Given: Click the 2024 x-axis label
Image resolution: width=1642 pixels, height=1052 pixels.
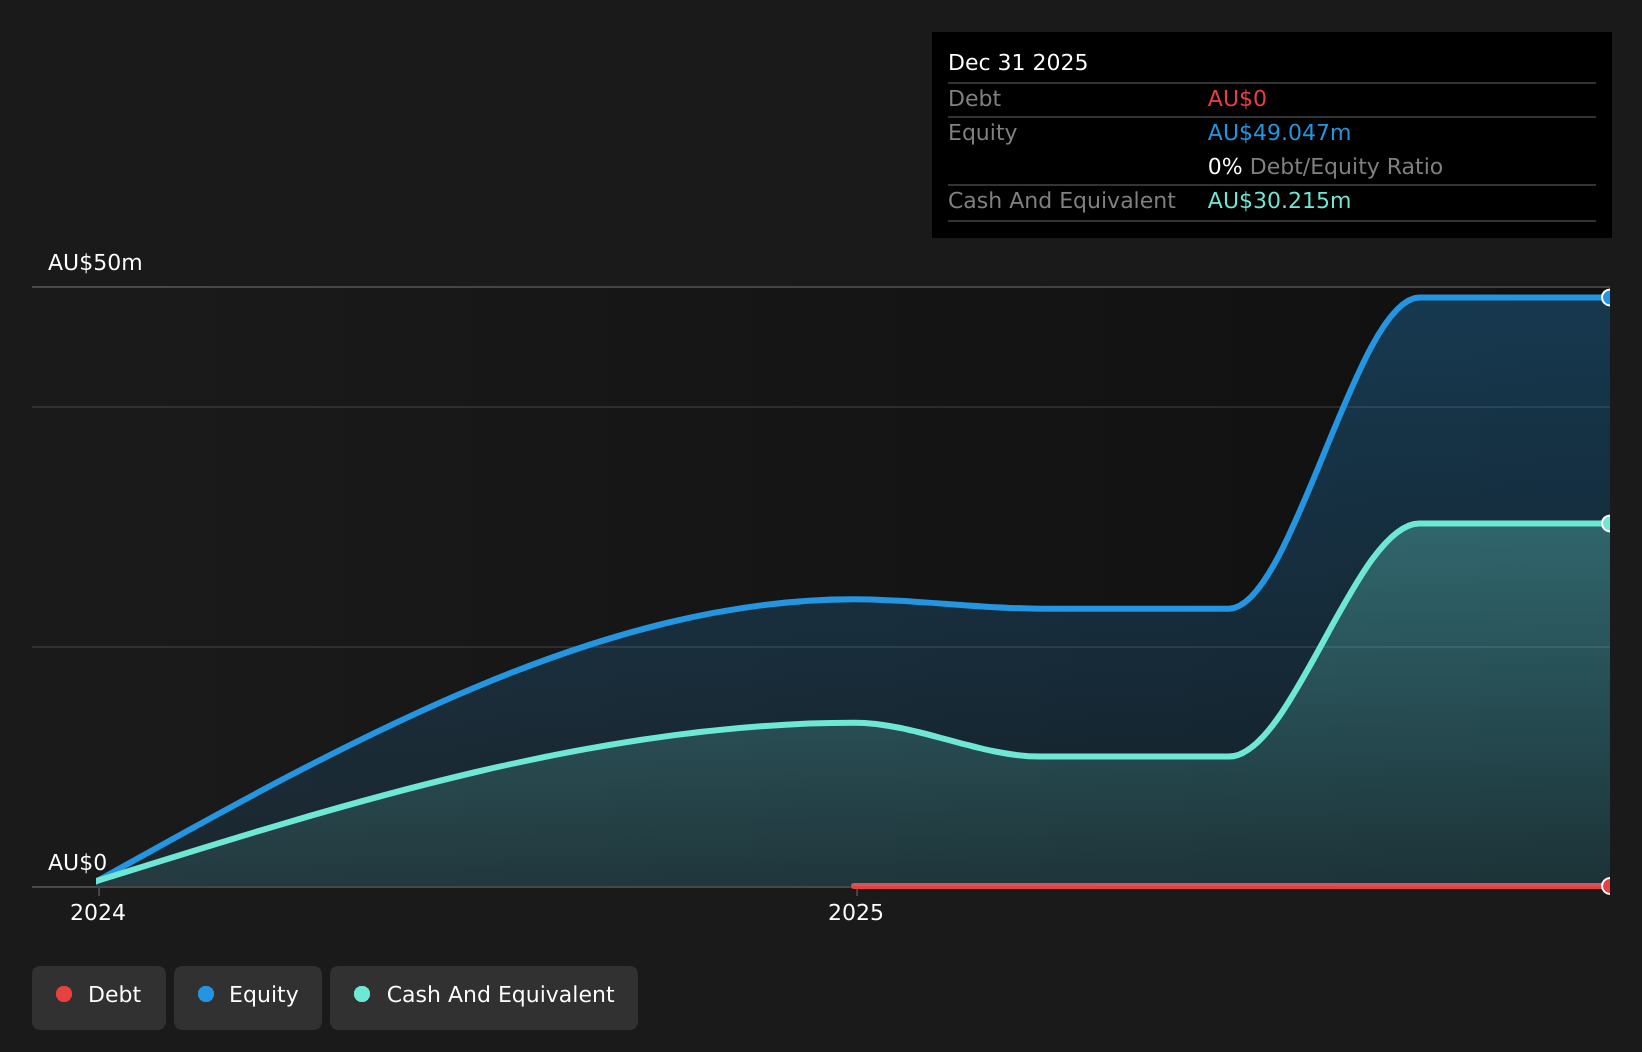Looking at the screenshot, I should [x=98, y=912].
